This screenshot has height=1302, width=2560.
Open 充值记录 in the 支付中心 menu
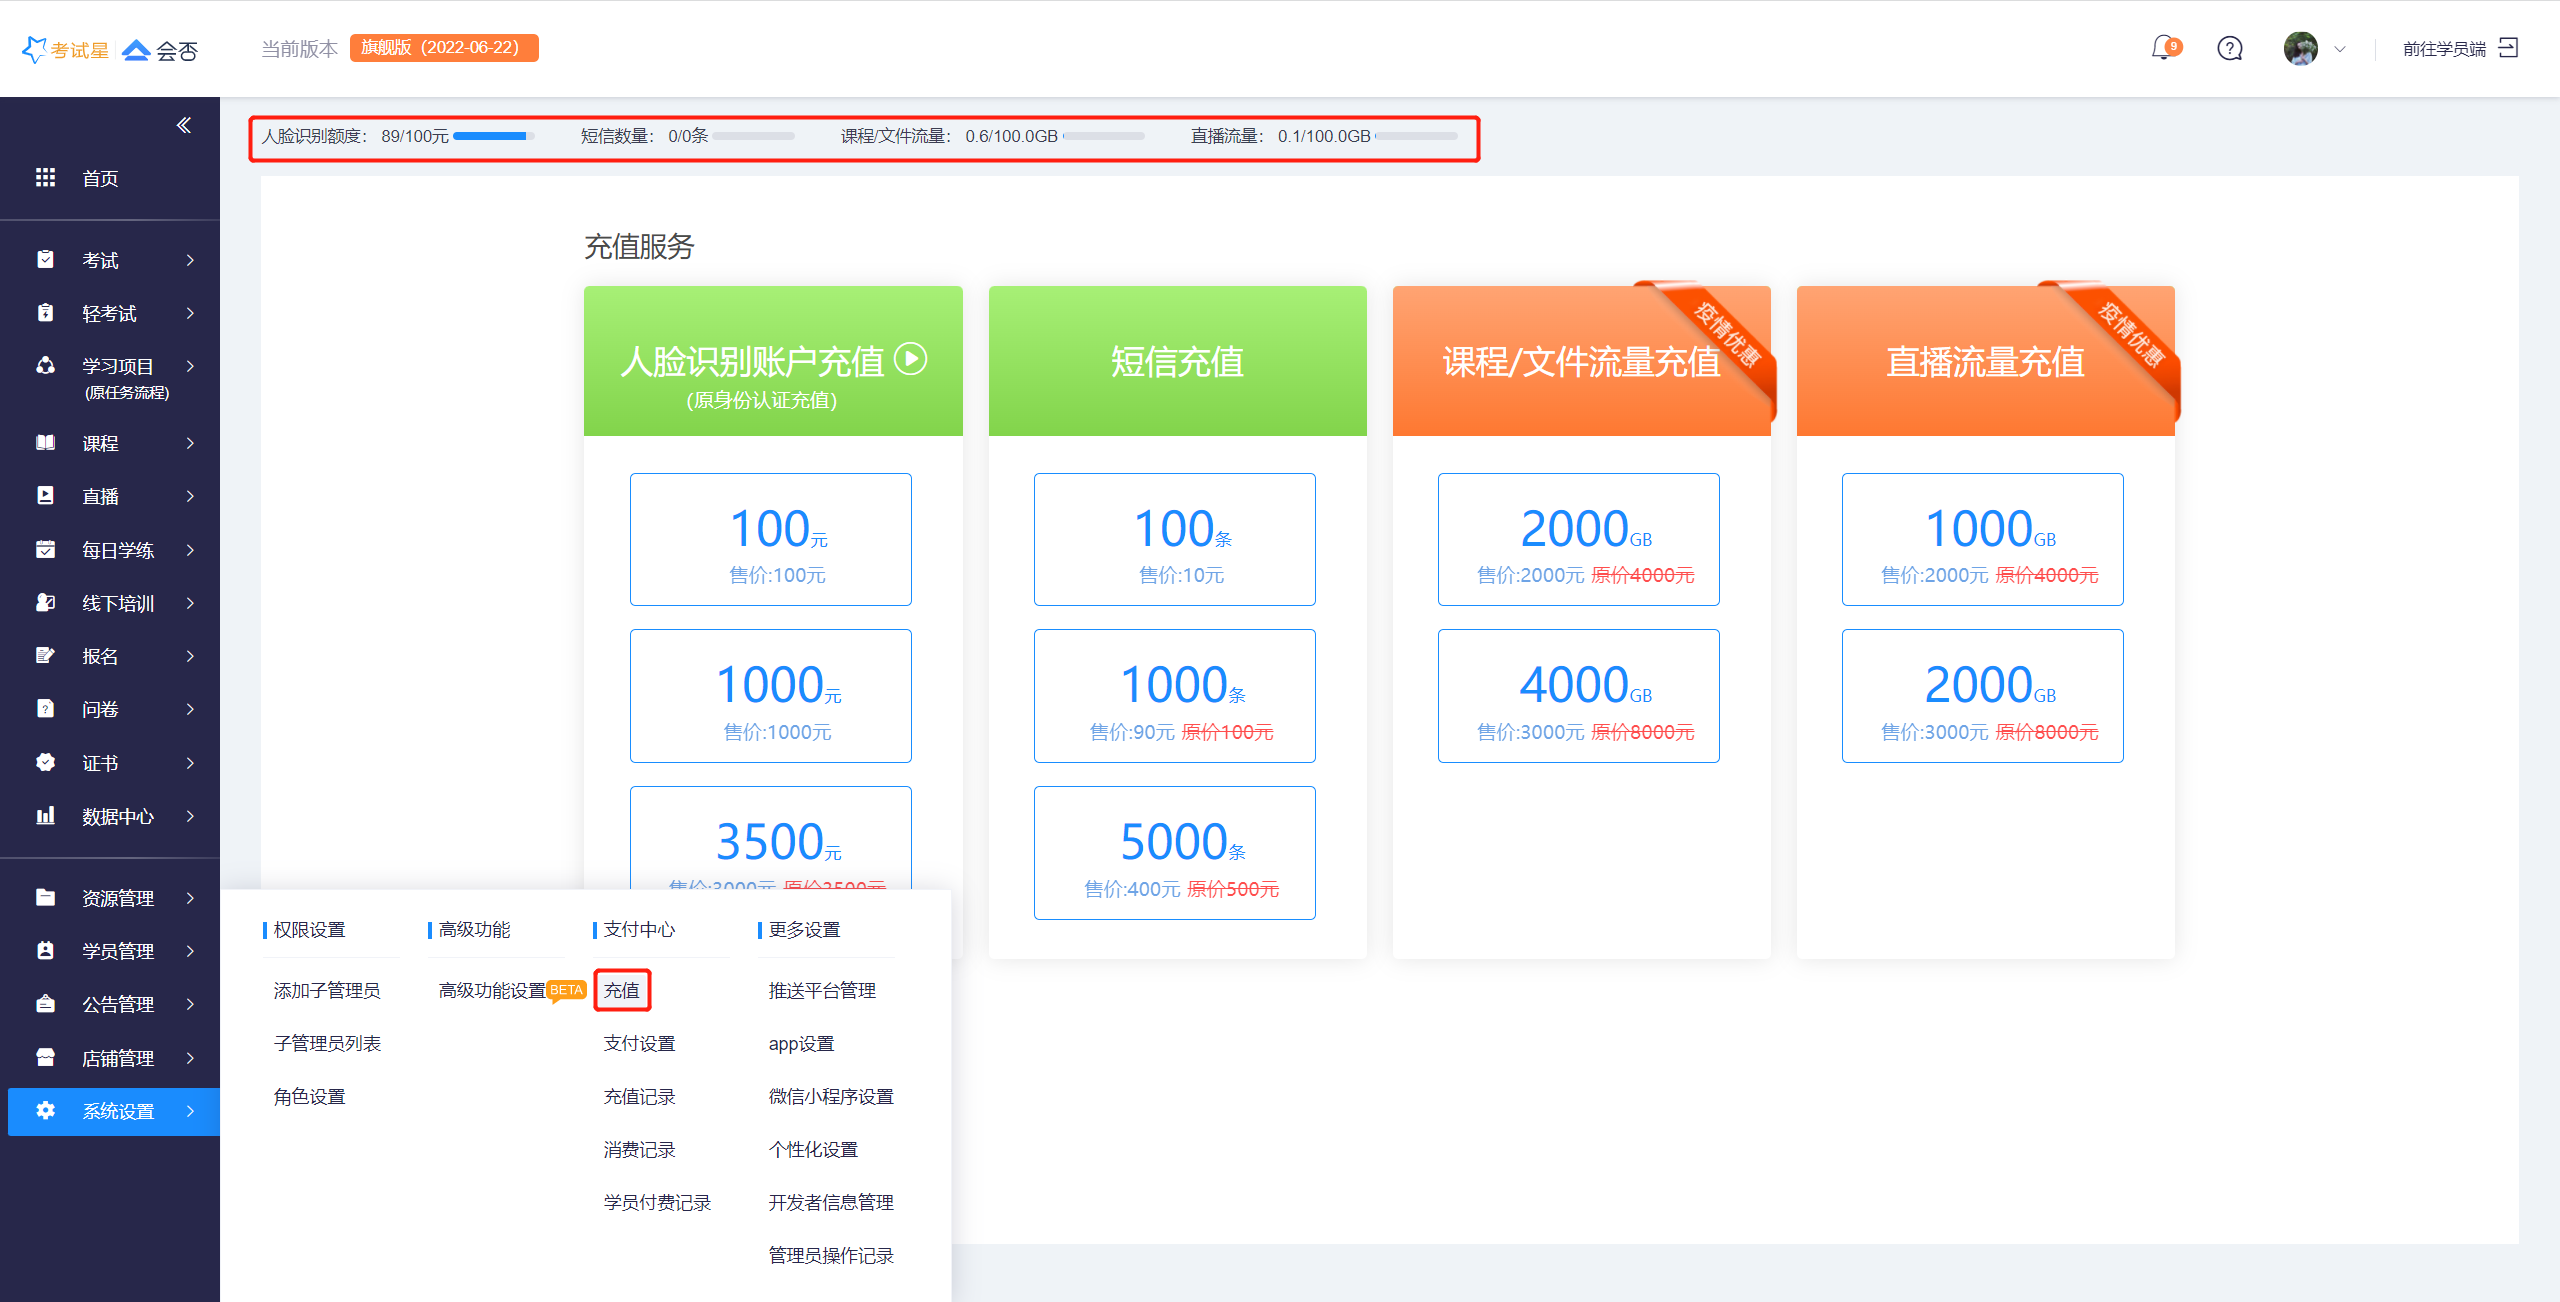pyautogui.click(x=639, y=1097)
